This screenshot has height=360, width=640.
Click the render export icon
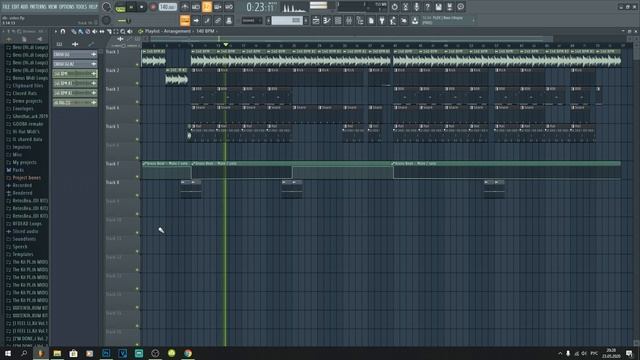pos(449,7)
